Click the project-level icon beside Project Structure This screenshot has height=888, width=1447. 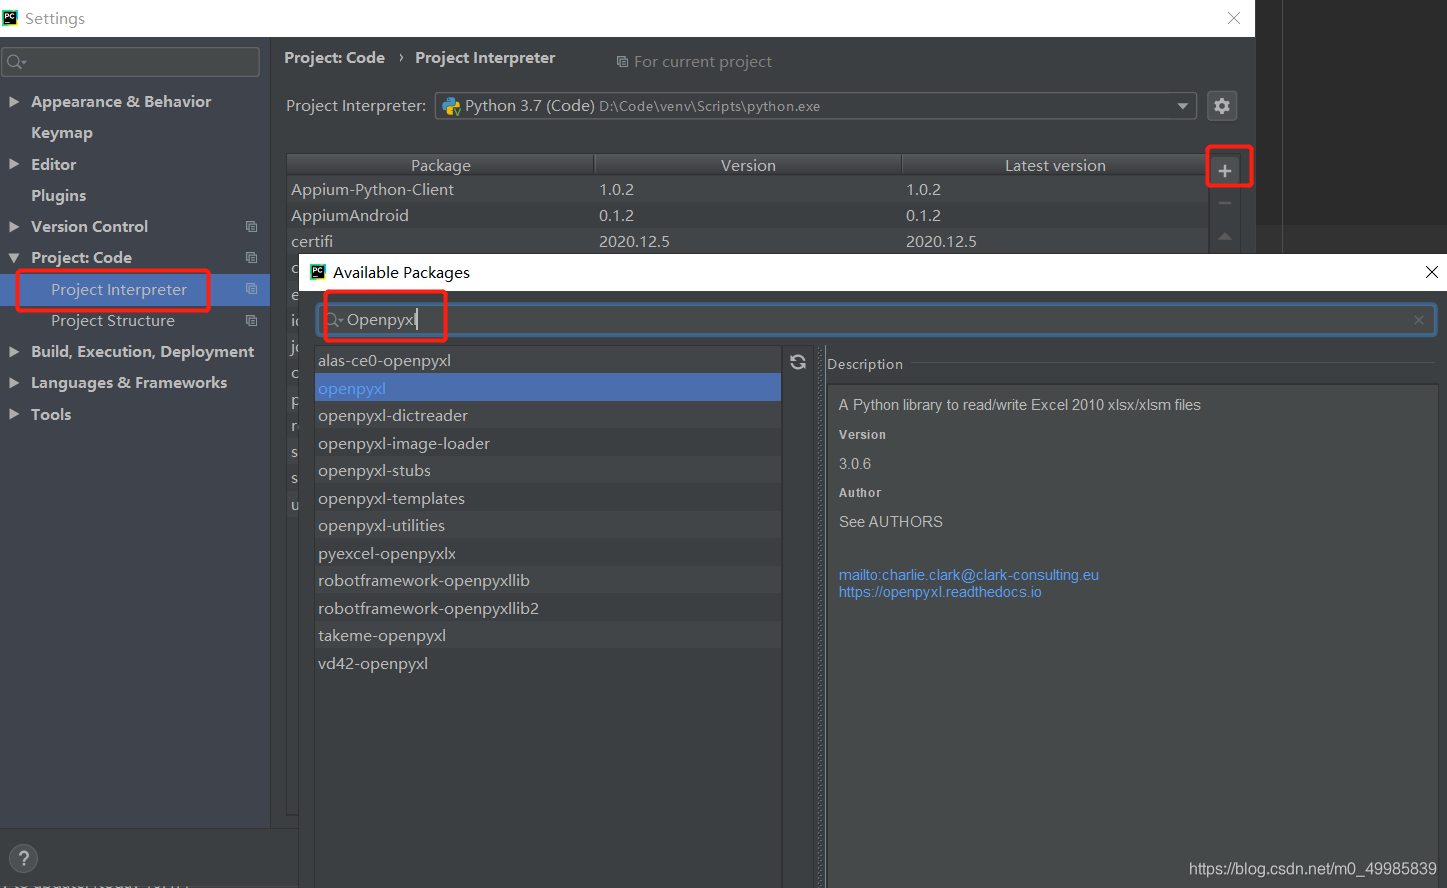tap(251, 321)
